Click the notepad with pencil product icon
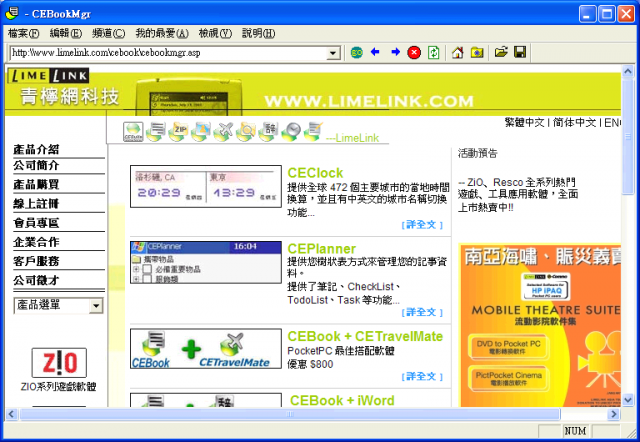 click(x=313, y=131)
